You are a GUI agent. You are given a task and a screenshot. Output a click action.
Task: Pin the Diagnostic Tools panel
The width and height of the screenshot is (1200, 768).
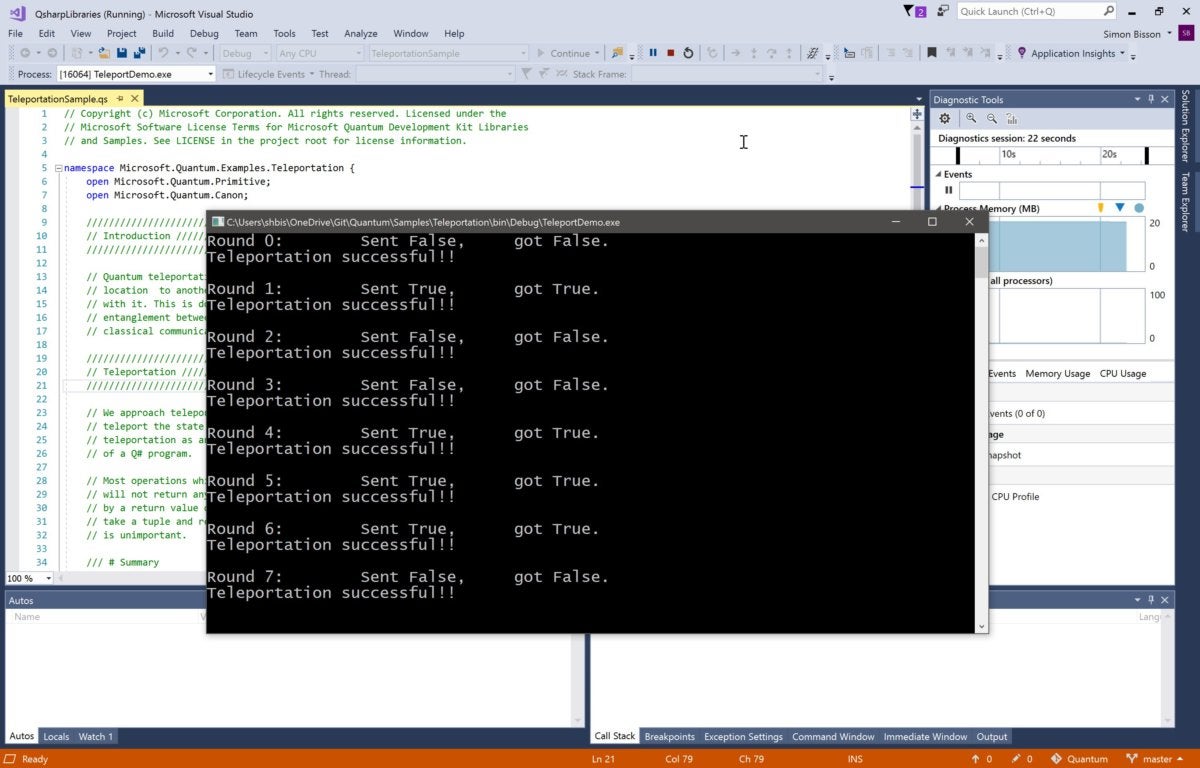coord(1151,99)
